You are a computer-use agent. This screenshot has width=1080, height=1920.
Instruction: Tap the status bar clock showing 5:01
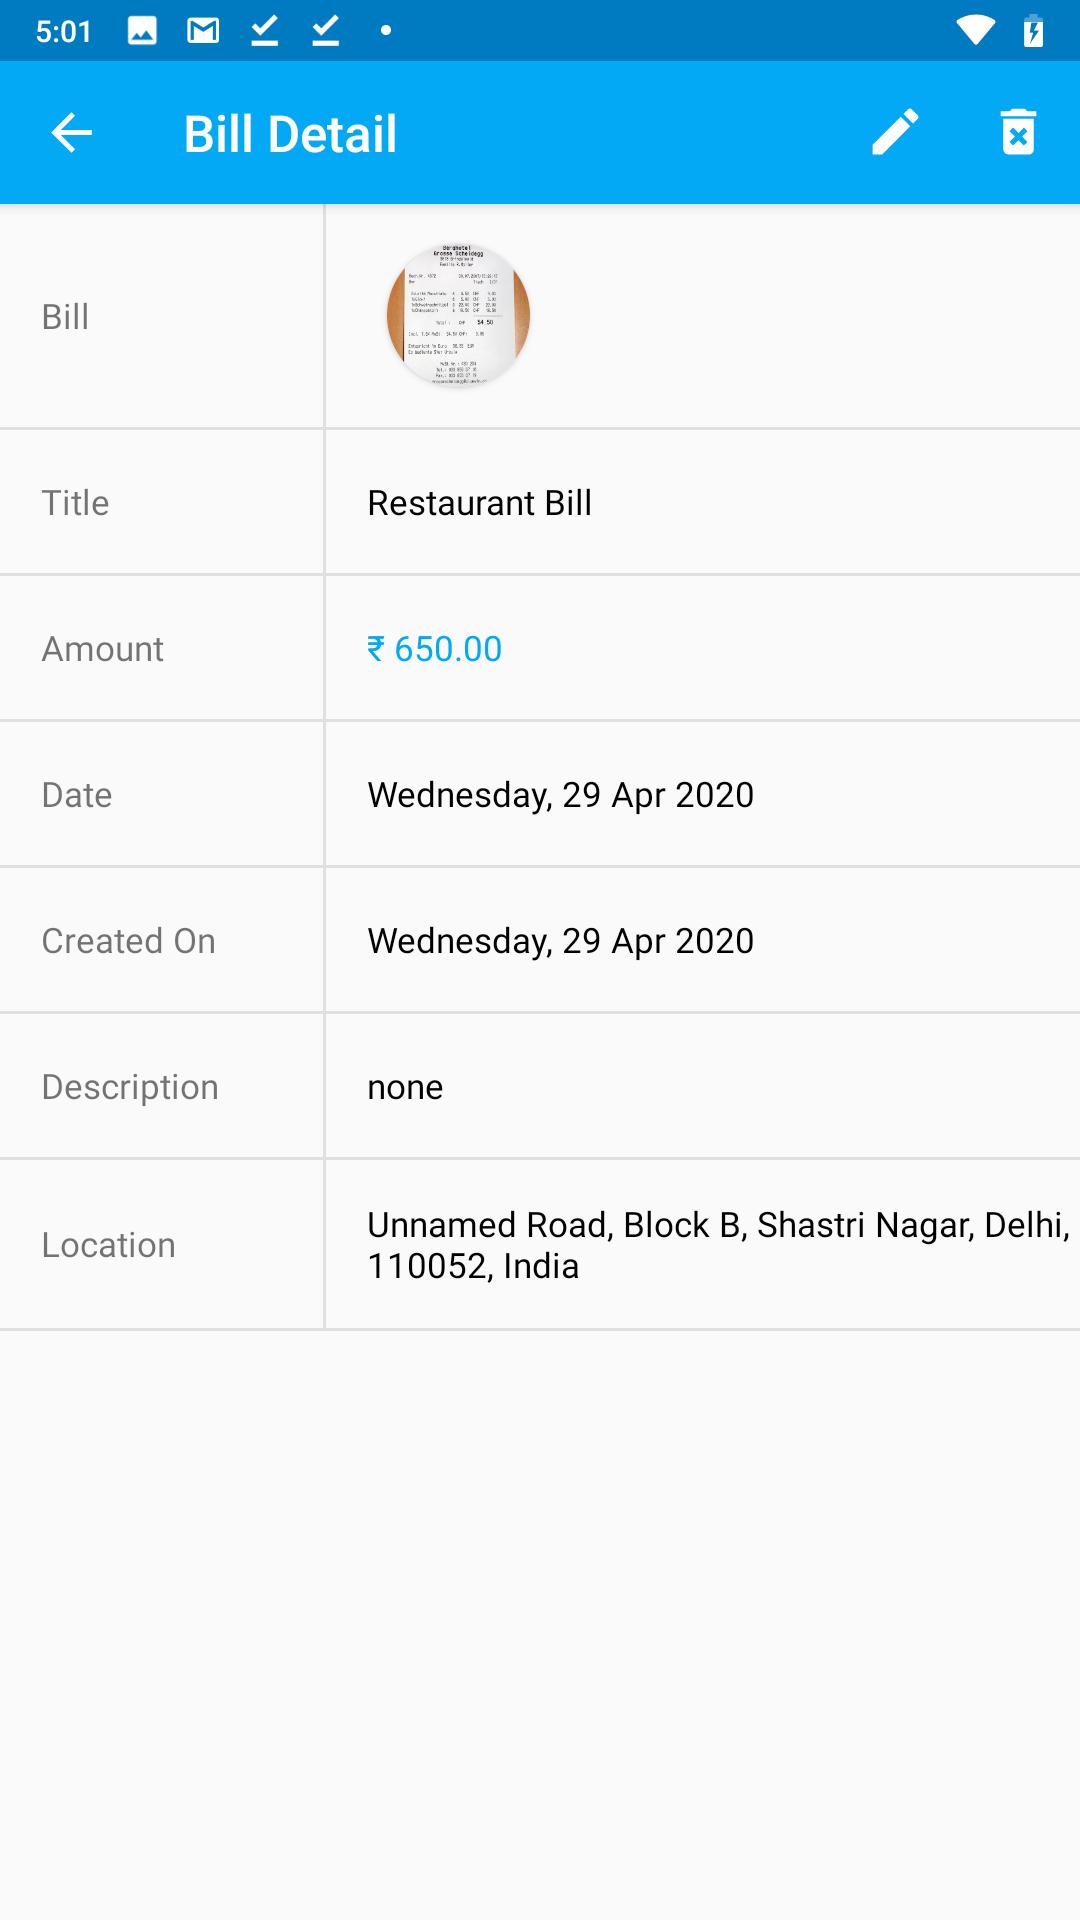point(63,32)
